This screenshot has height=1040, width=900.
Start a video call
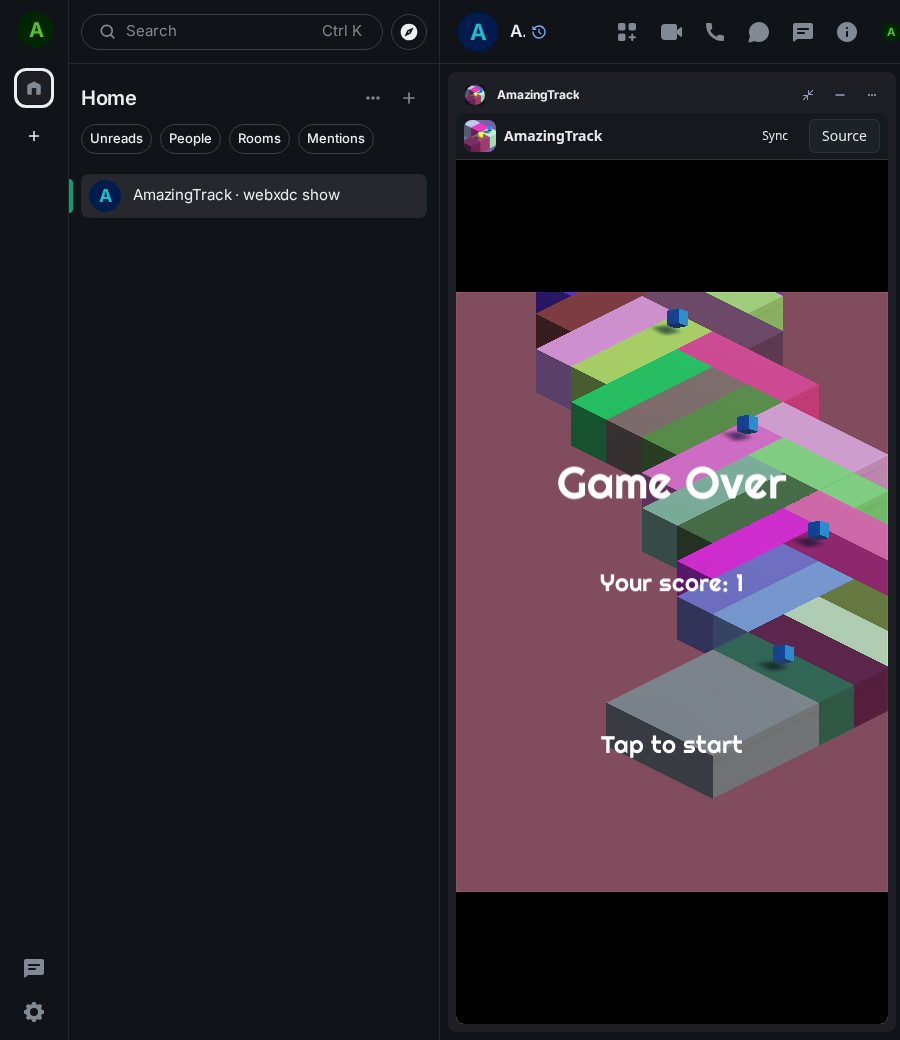(x=671, y=32)
